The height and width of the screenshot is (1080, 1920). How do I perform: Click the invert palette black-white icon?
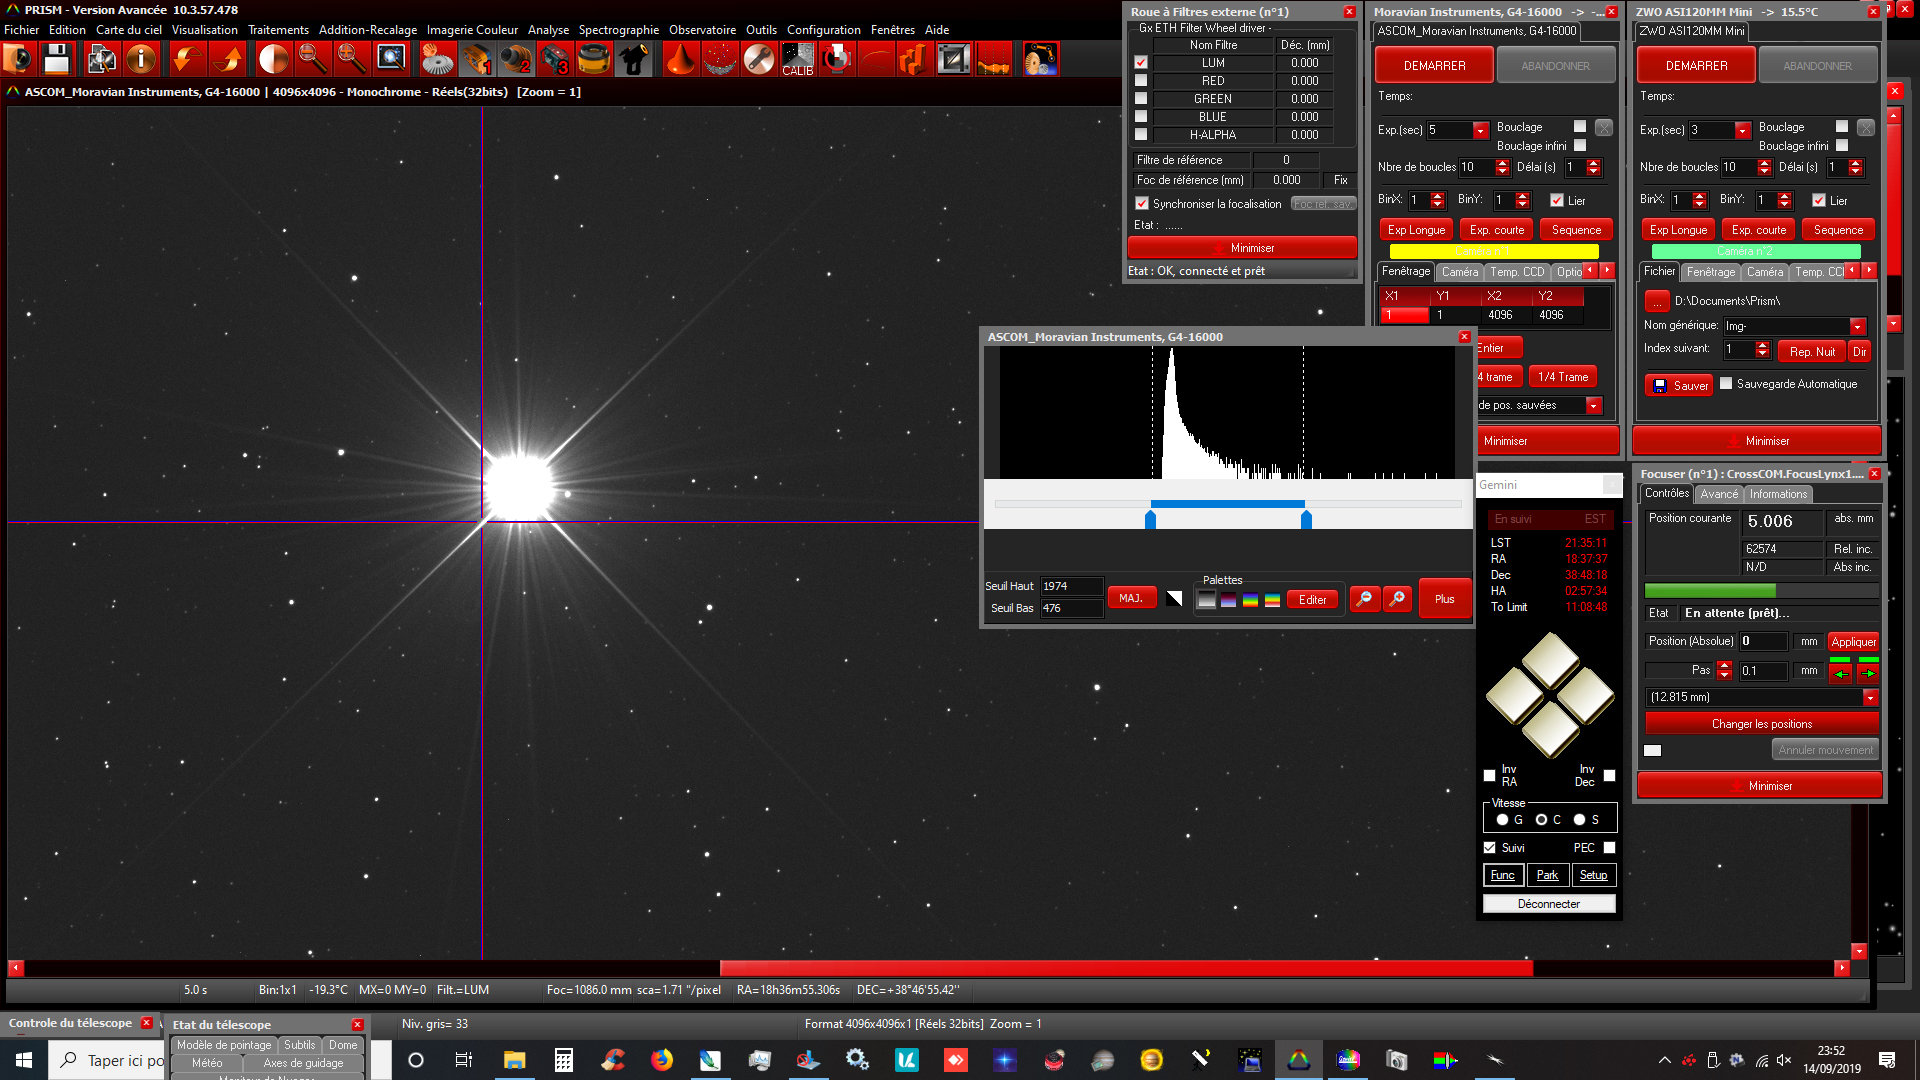pyautogui.click(x=1174, y=599)
